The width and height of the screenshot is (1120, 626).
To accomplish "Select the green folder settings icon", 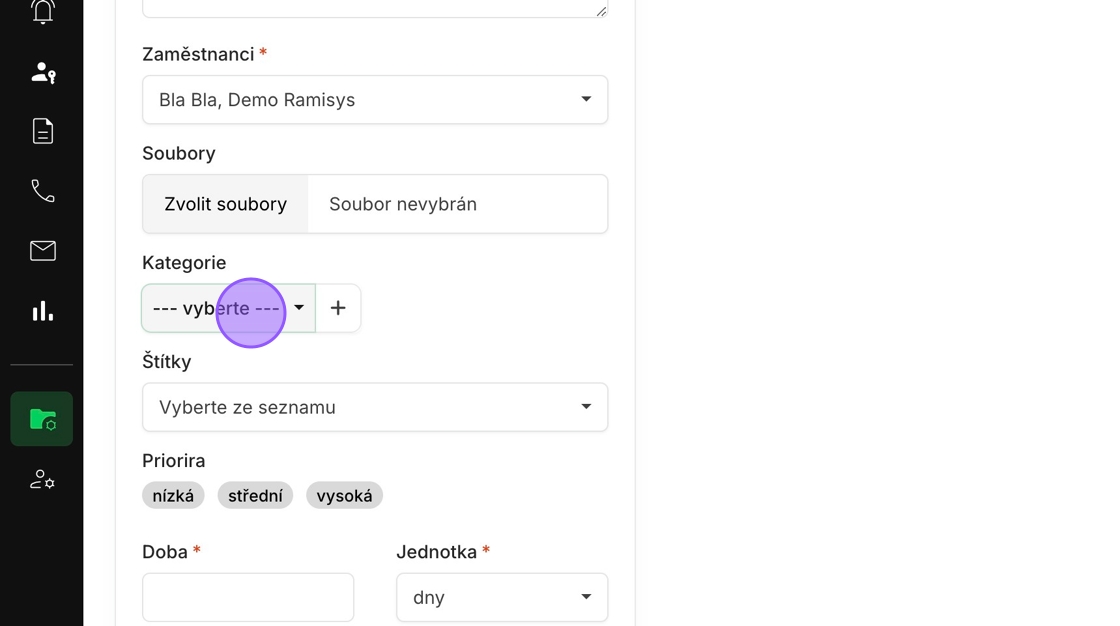I will [41, 419].
